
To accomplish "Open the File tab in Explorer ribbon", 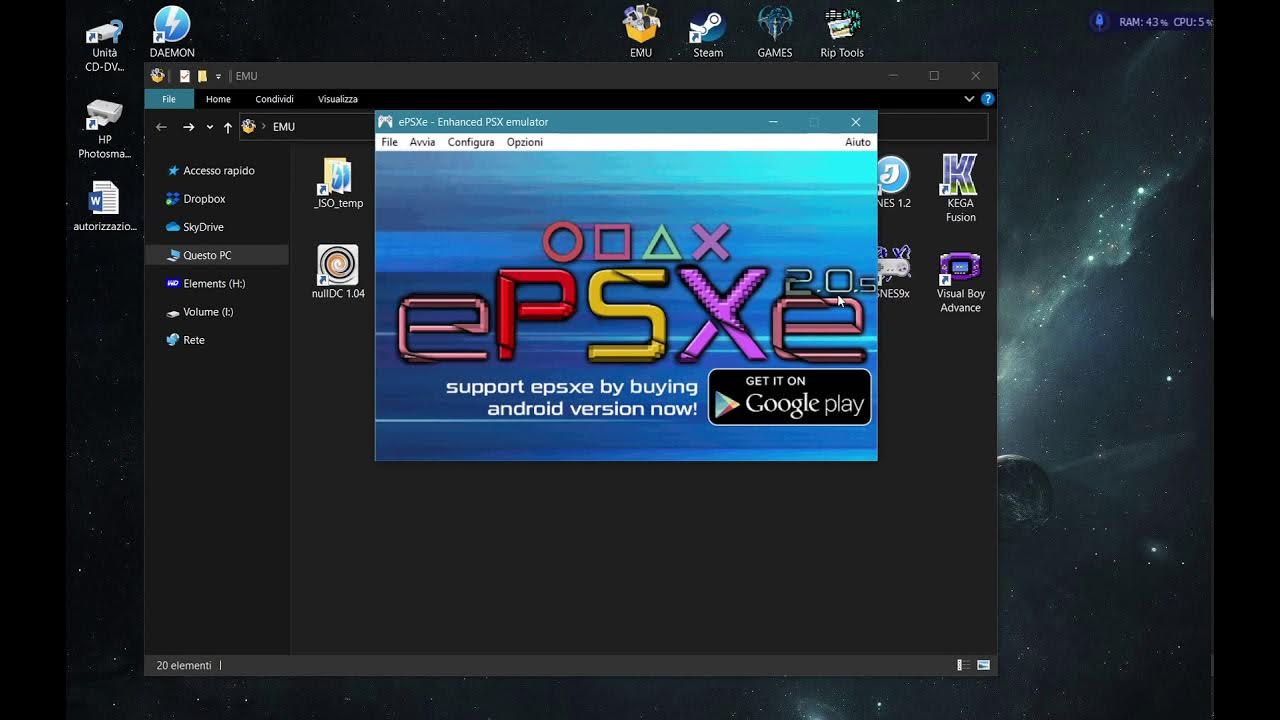I will coord(169,99).
